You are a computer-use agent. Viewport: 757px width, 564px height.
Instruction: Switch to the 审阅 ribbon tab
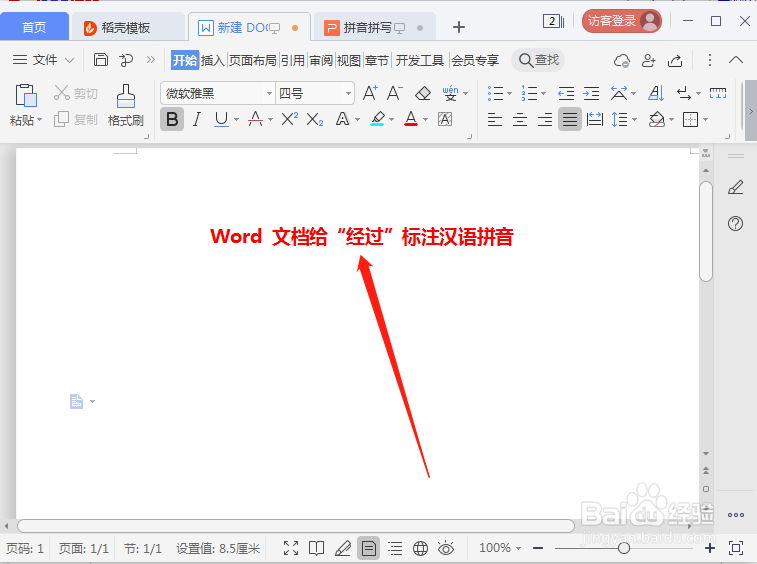pos(321,60)
